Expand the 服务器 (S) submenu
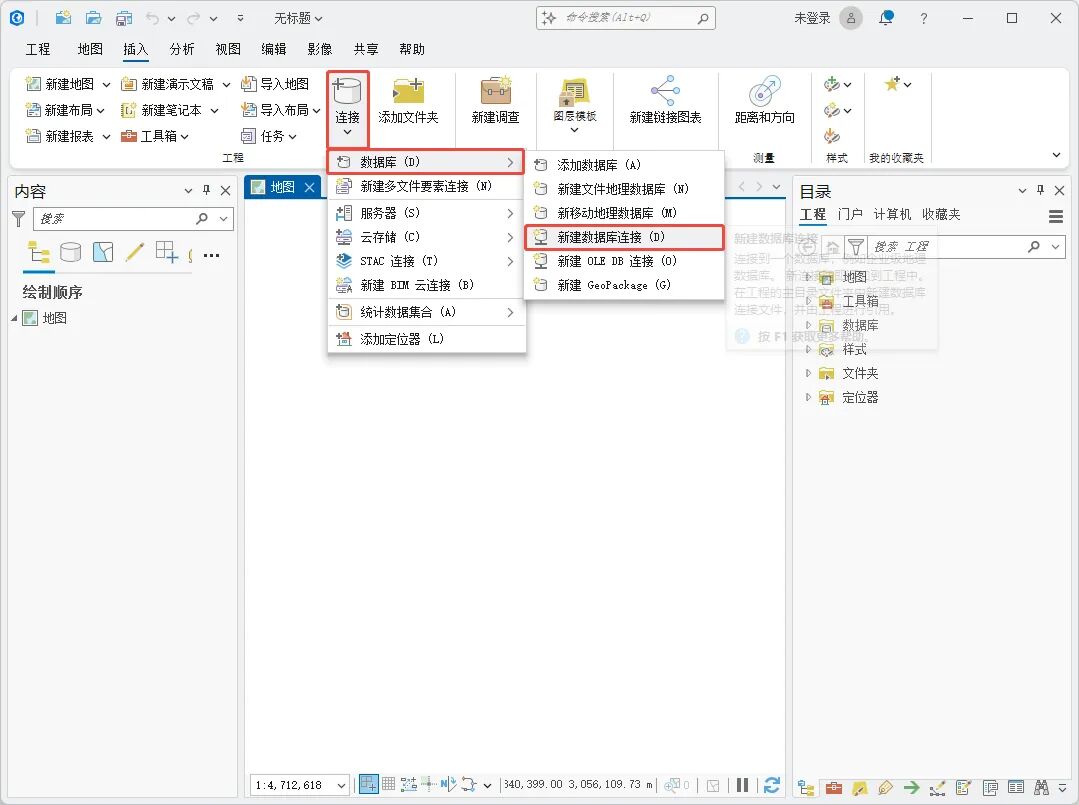Image resolution: width=1079 pixels, height=805 pixels. tap(426, 213)
